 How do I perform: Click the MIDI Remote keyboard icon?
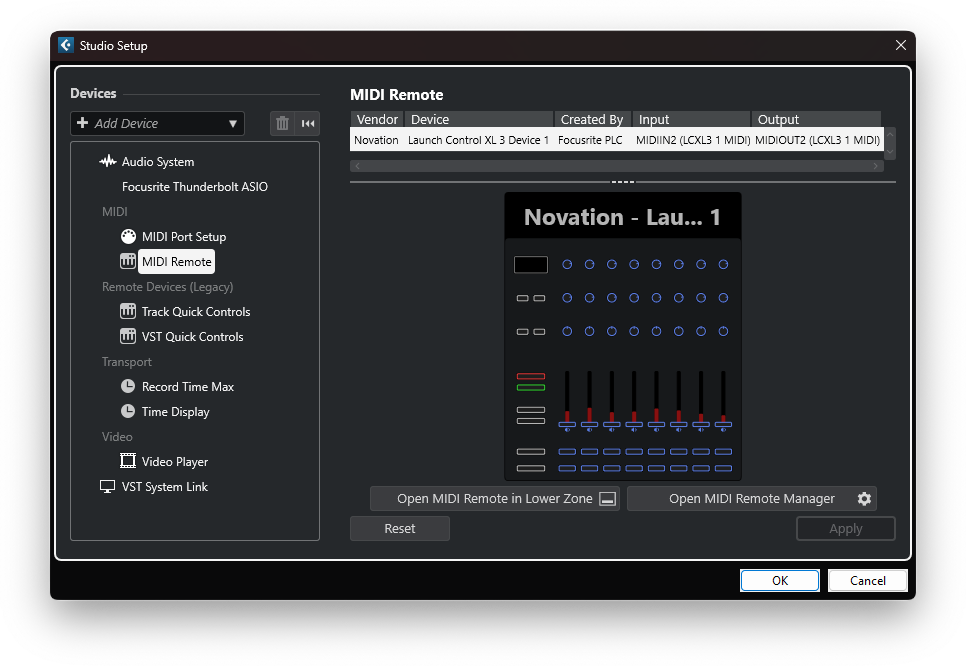(x=128, y=261)
